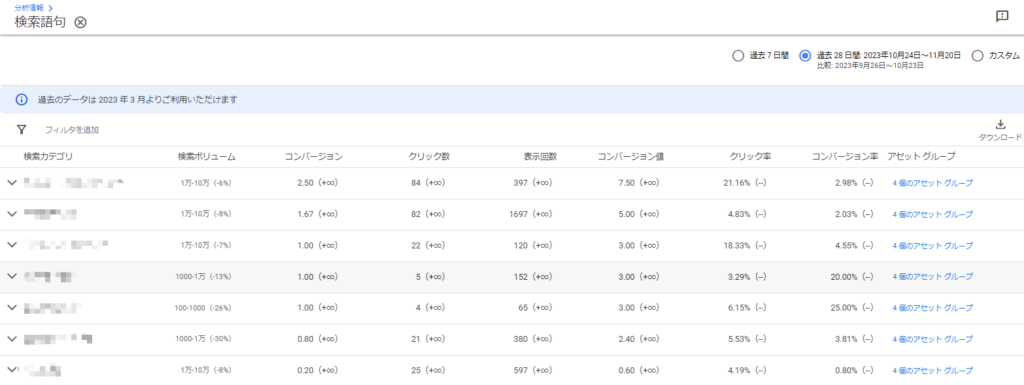
Task: Click the 検索語句 page title
Action: pos(40,22)
